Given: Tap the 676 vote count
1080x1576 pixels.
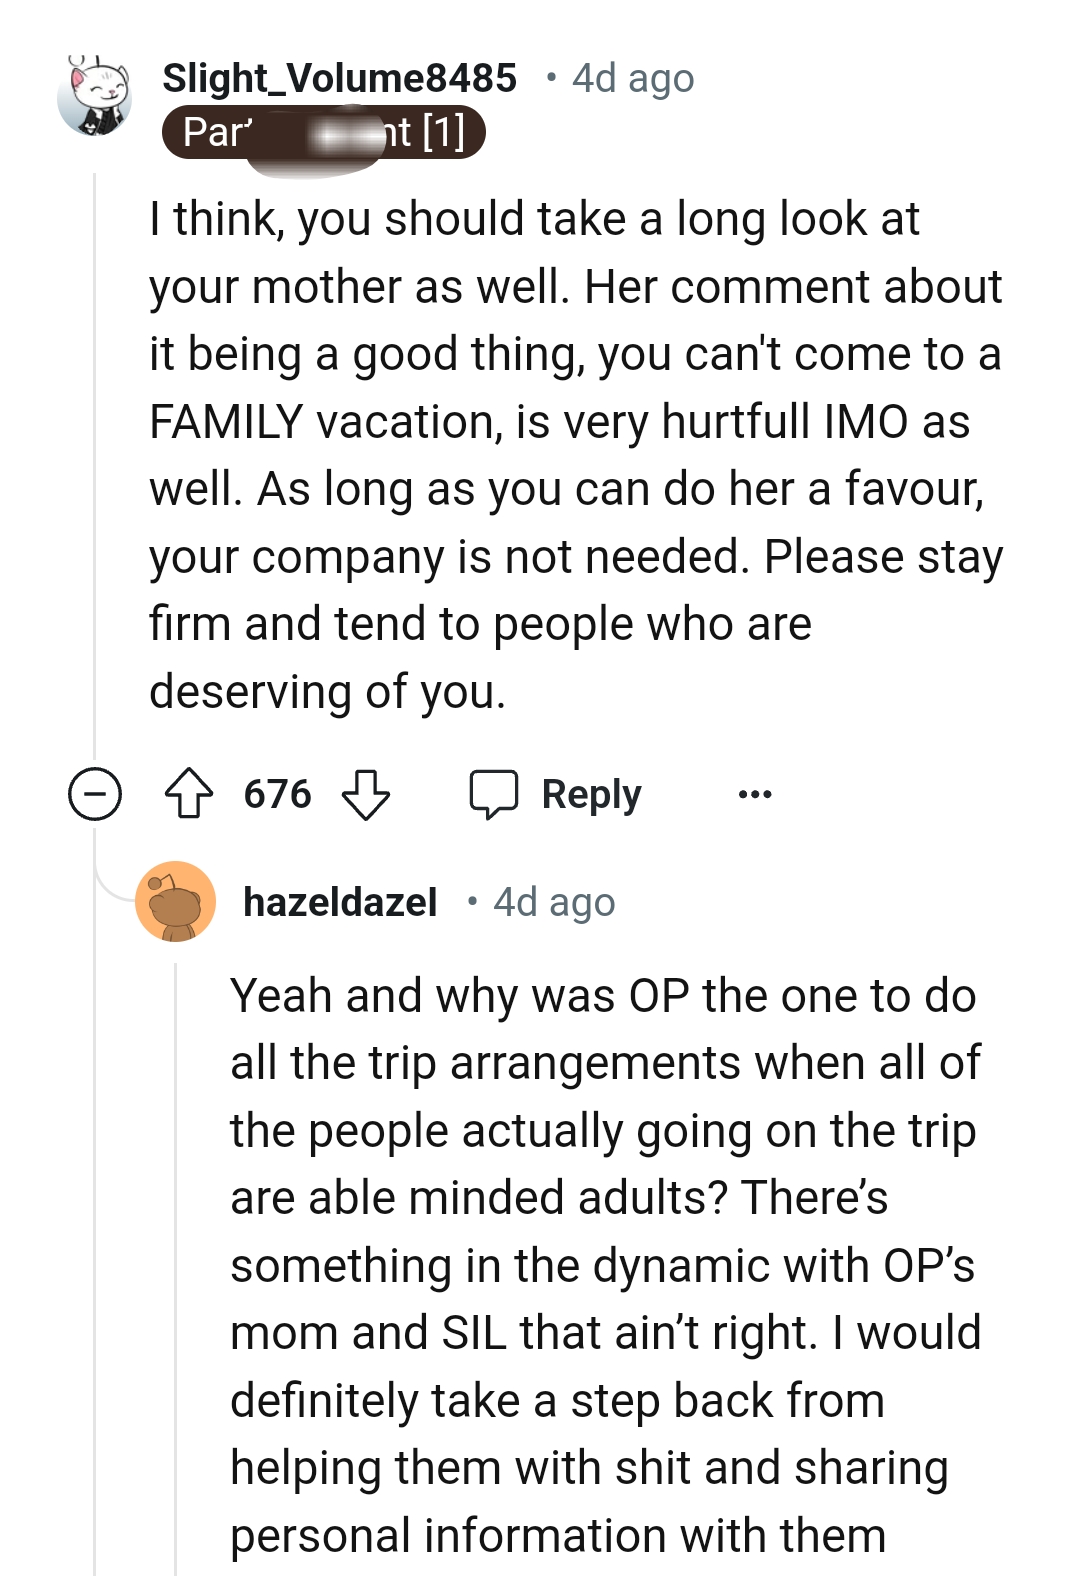Looking at the screenshot, I should pyautogui.click(x=278, y=794).
